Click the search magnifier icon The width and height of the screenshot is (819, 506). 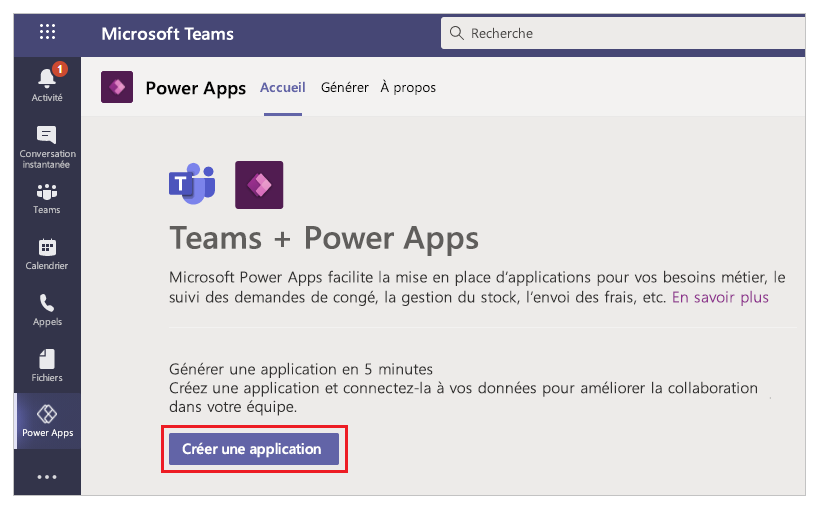pos(457,33)
